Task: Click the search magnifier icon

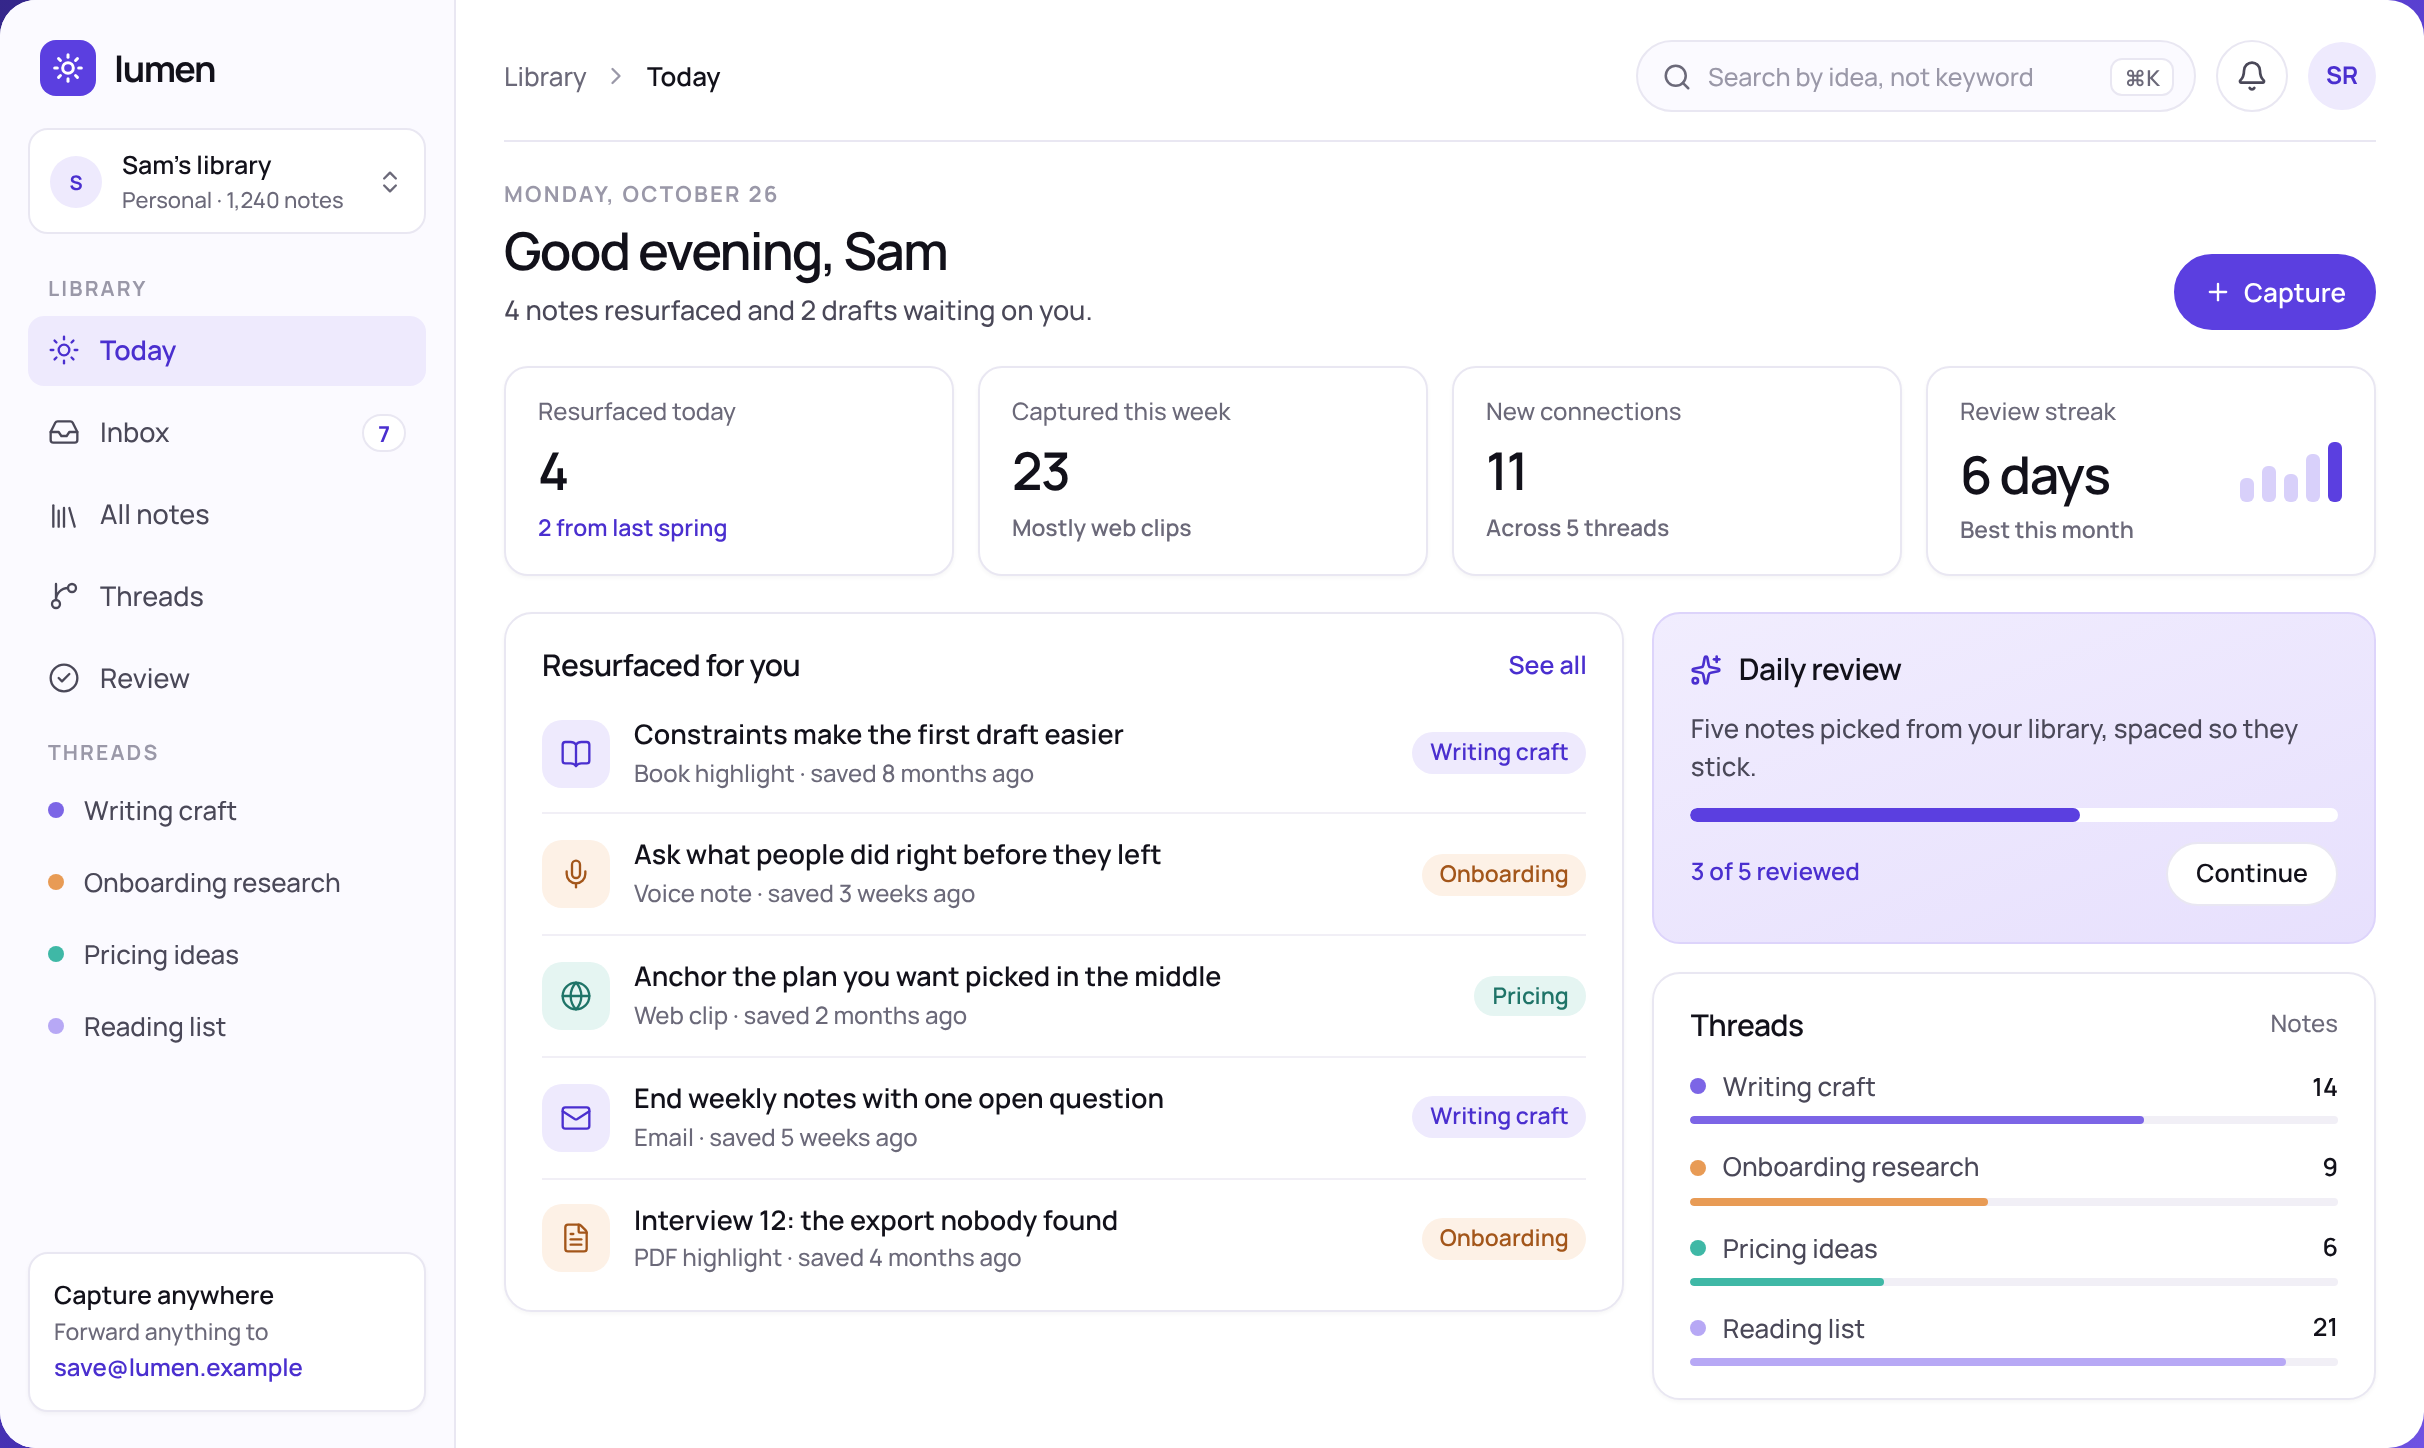Action: pyautogui.click(x=1677, y=77)
